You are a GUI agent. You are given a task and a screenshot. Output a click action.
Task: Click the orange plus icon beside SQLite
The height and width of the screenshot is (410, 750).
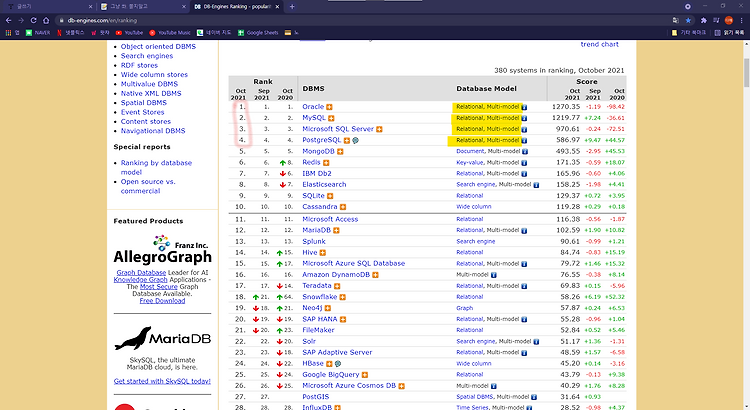pos(330,196)
